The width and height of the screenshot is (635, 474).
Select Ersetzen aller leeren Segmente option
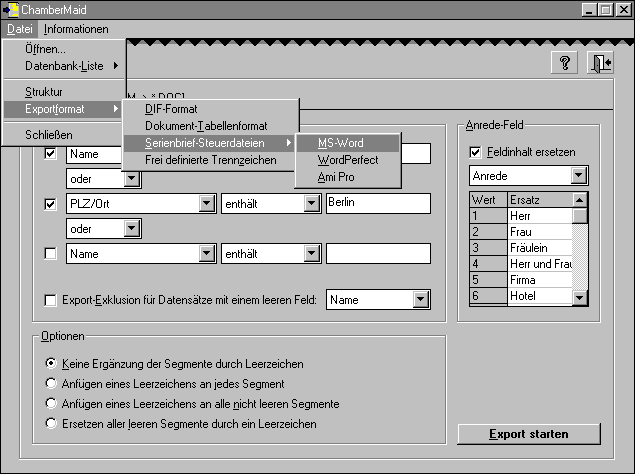click(51, 424)
